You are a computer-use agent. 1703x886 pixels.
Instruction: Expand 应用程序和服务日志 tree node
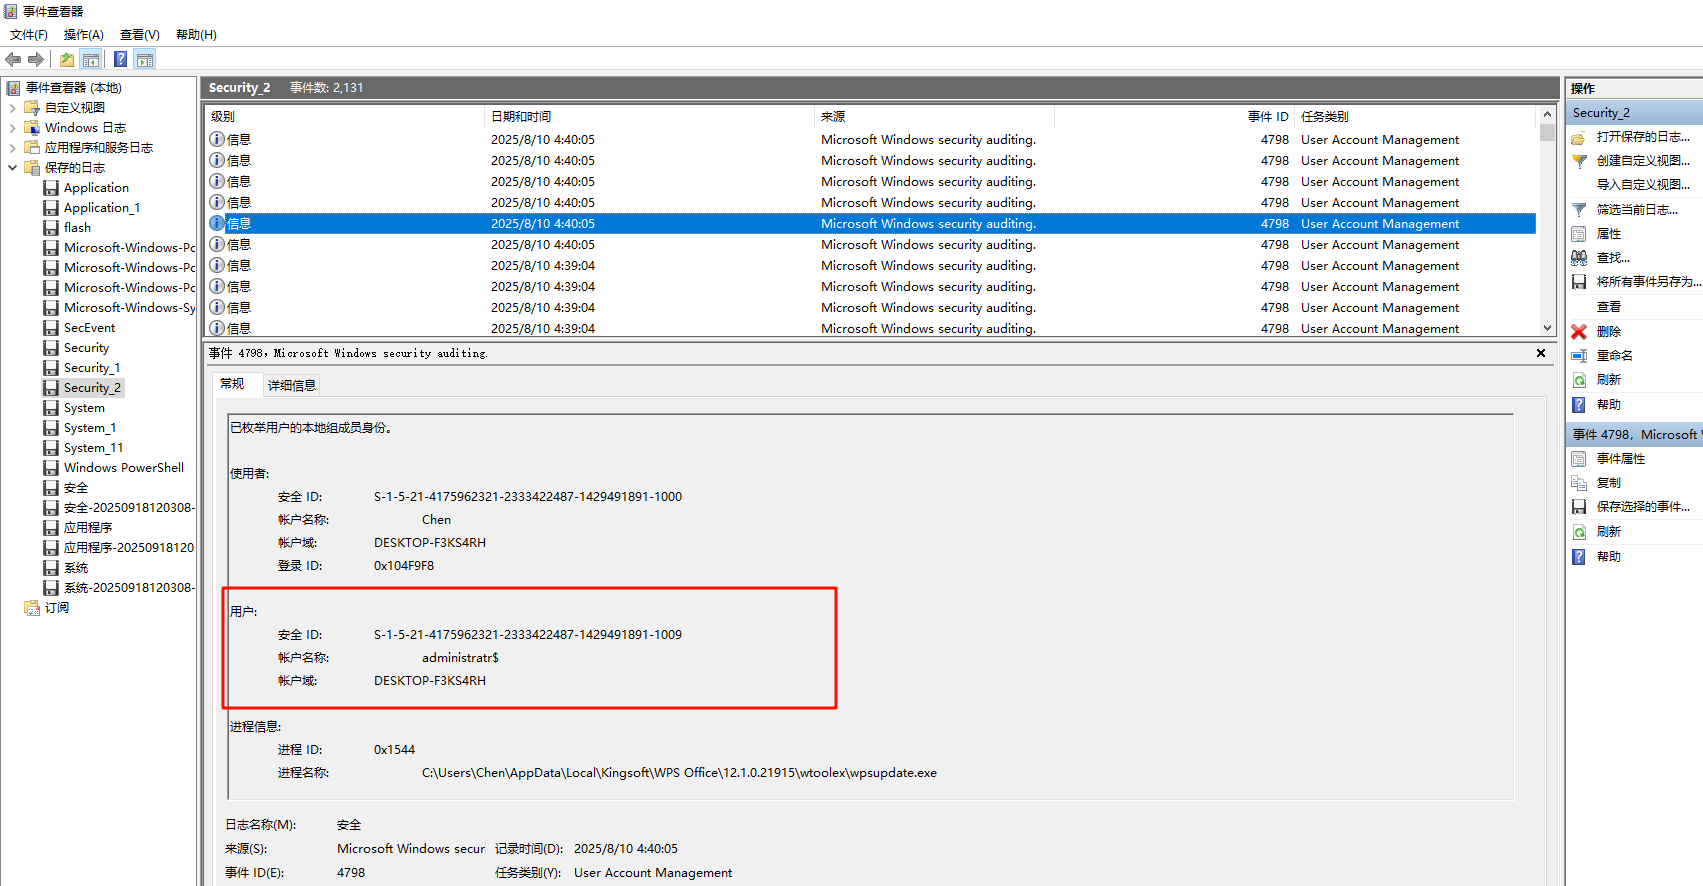[12, 148]
